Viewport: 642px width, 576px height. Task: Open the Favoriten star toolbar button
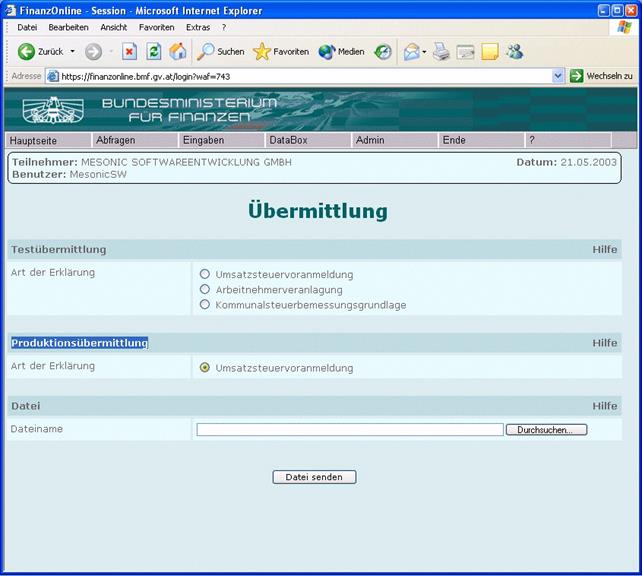click(281, 51)
